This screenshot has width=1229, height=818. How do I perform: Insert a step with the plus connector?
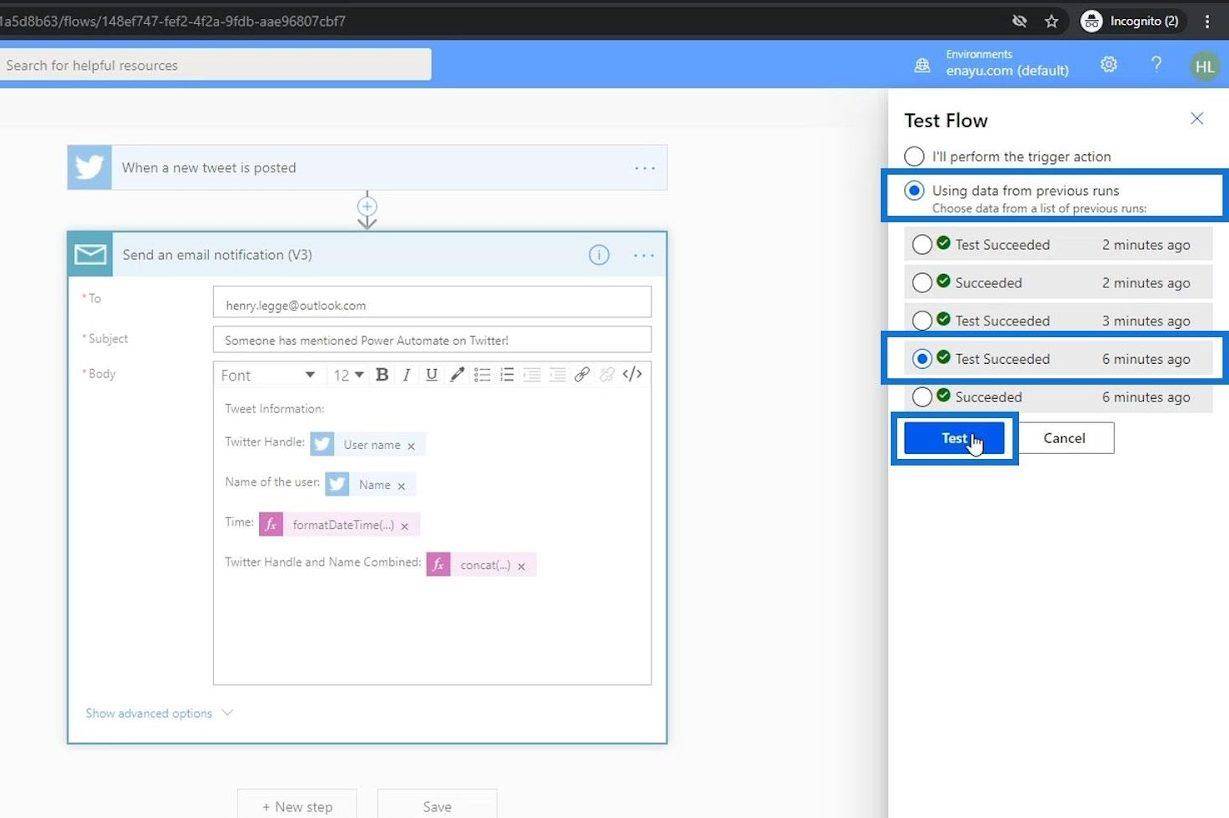tap(367, 206)
